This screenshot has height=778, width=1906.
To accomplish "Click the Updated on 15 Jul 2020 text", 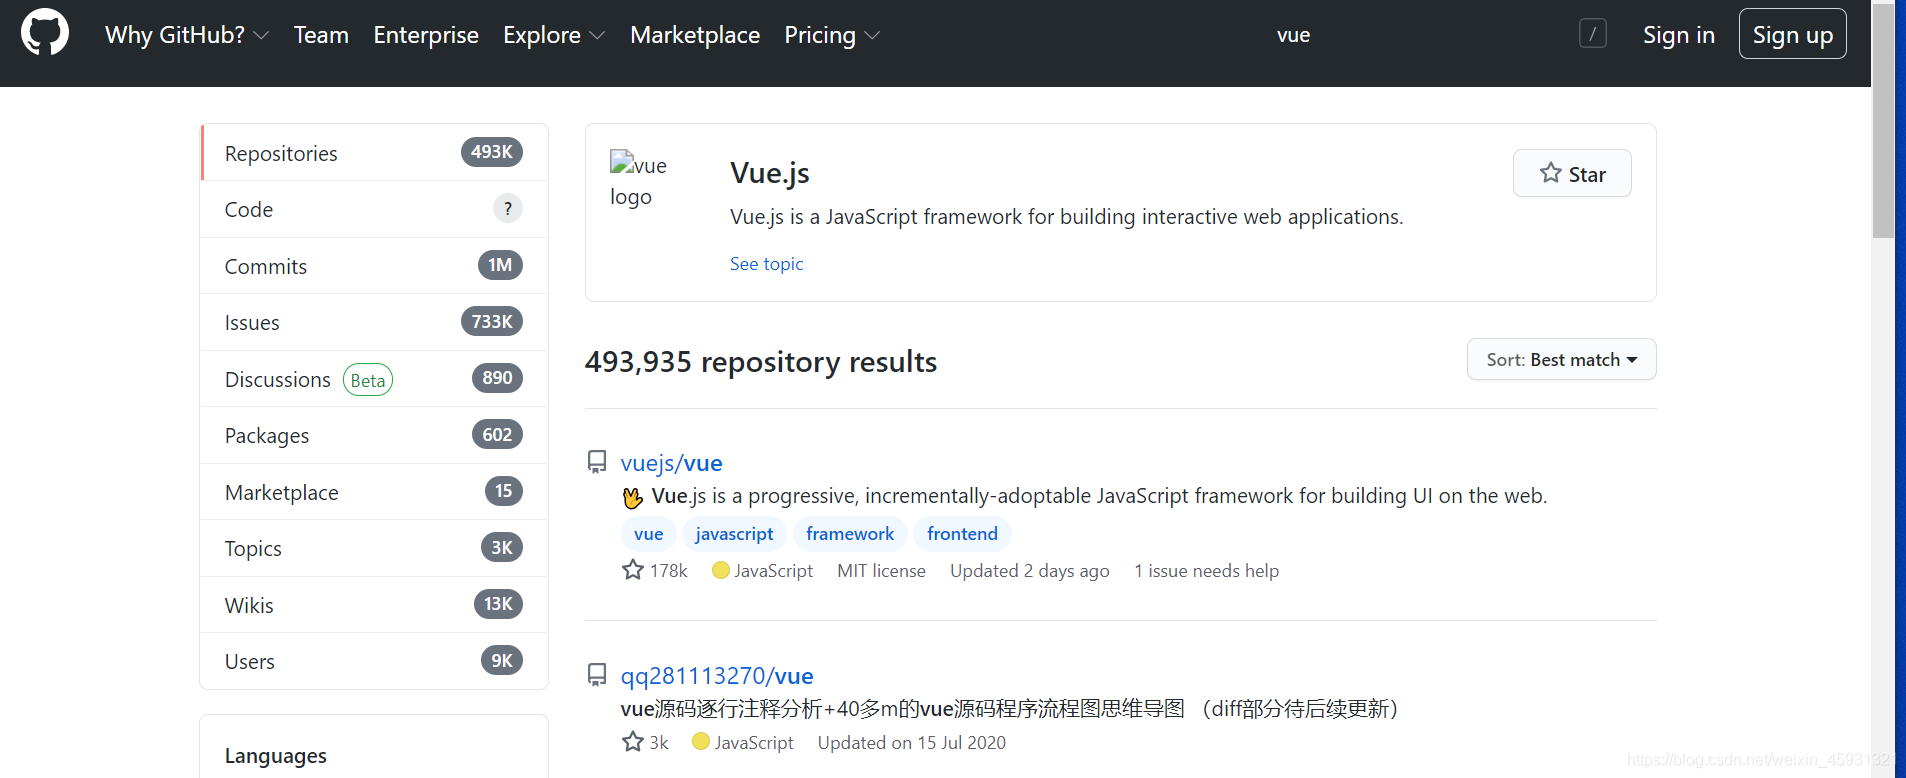I will [x=912, y=743].
